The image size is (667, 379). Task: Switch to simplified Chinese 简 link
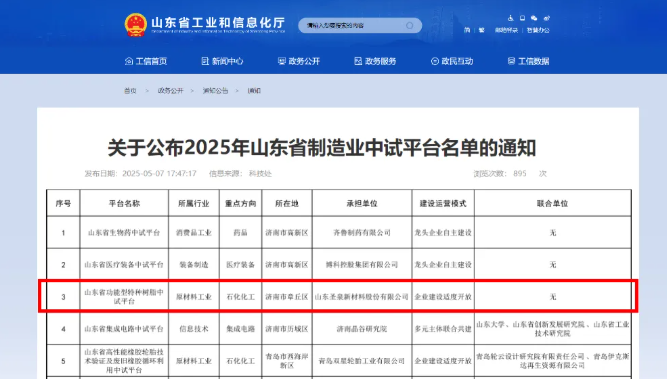[467, 30]
